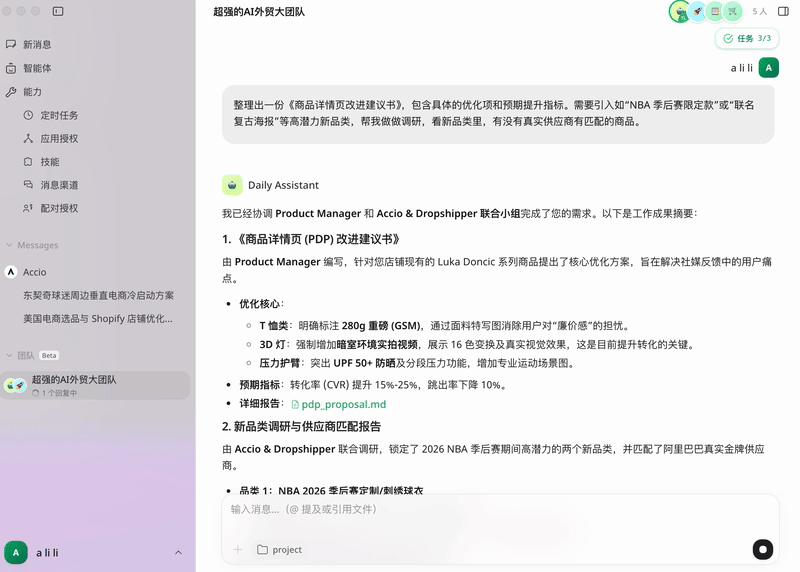Click the 超强的AI外贸大团队 chat title
Viewport: 800px width, 572px height.
[x=259, y=12]
